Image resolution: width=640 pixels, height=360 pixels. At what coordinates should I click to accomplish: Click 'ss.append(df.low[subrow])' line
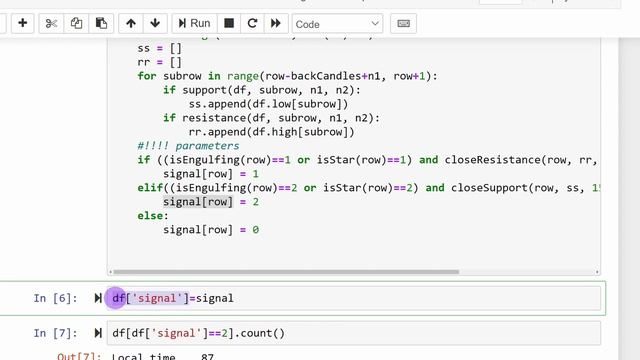pos(268,104)
